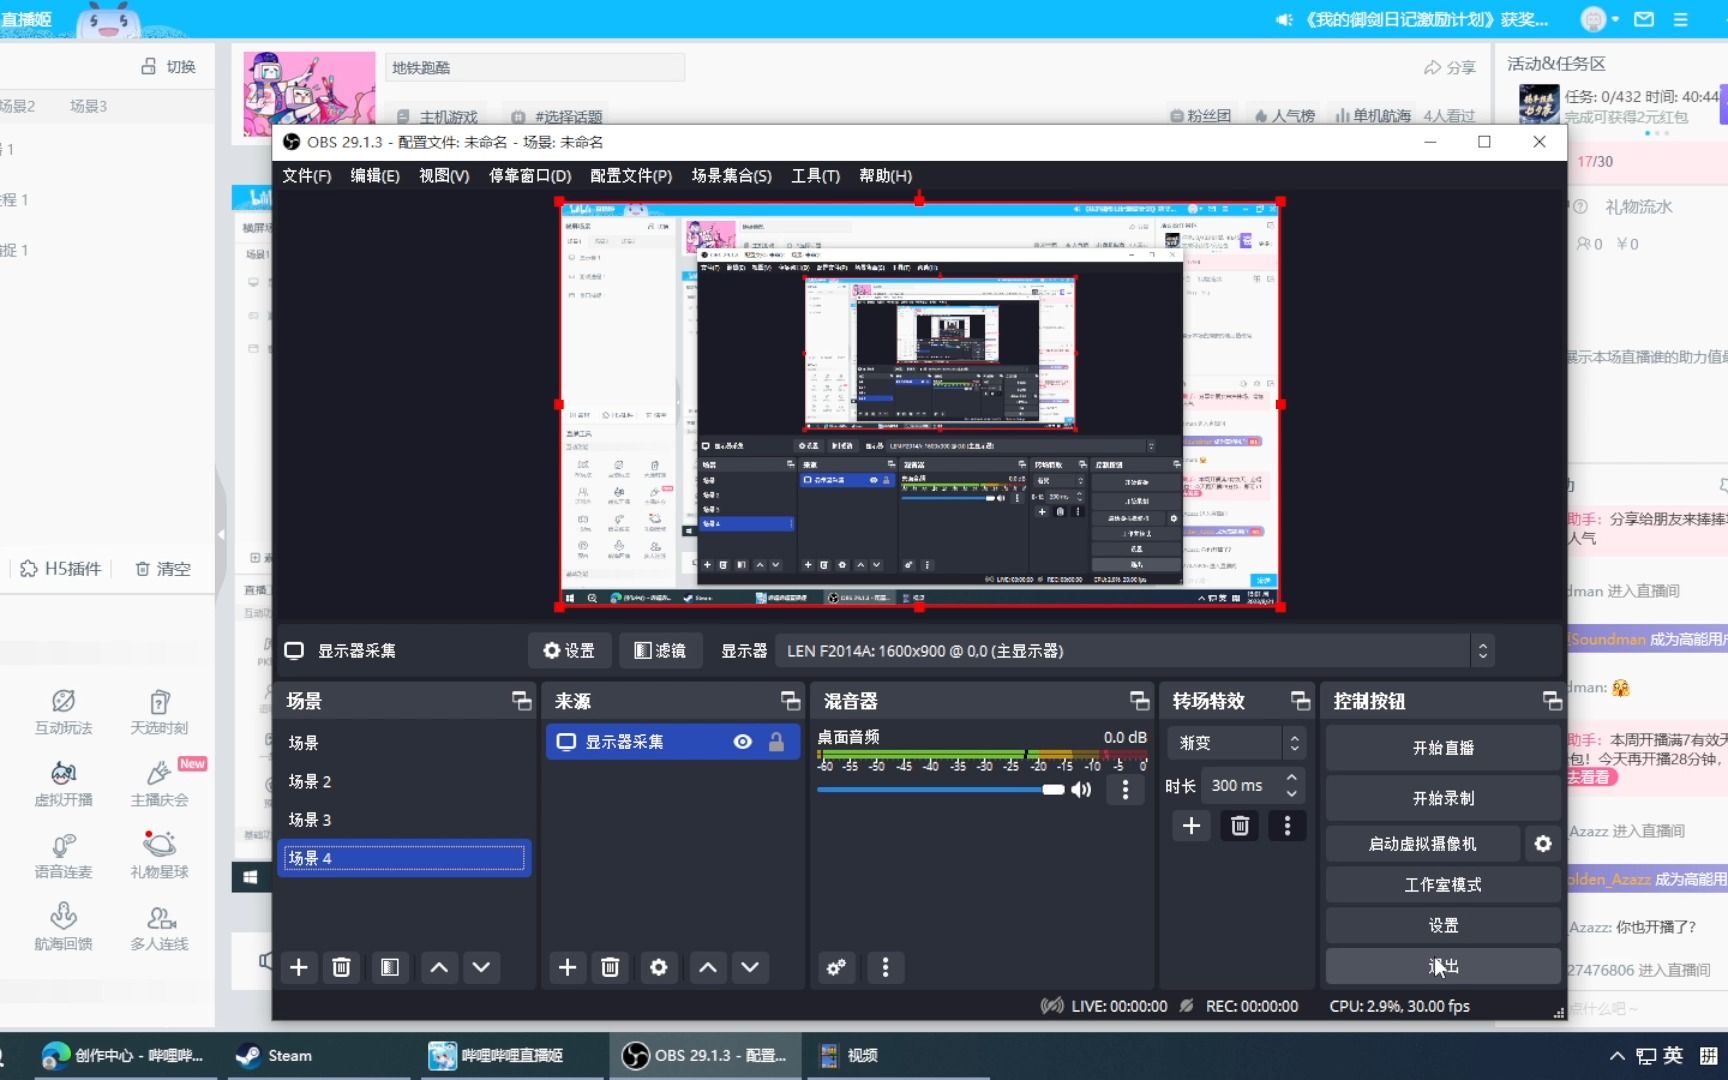Screen dimensions: 1728x1080
Task: Mute 桌面音频 with the speaker icon
Action: [1081, 790]
